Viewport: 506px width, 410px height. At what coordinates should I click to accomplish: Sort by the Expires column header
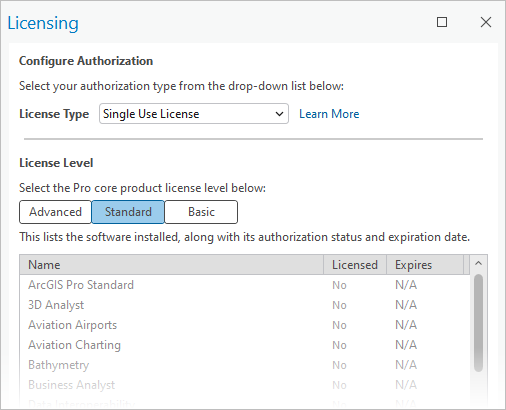tap(425, 265)
